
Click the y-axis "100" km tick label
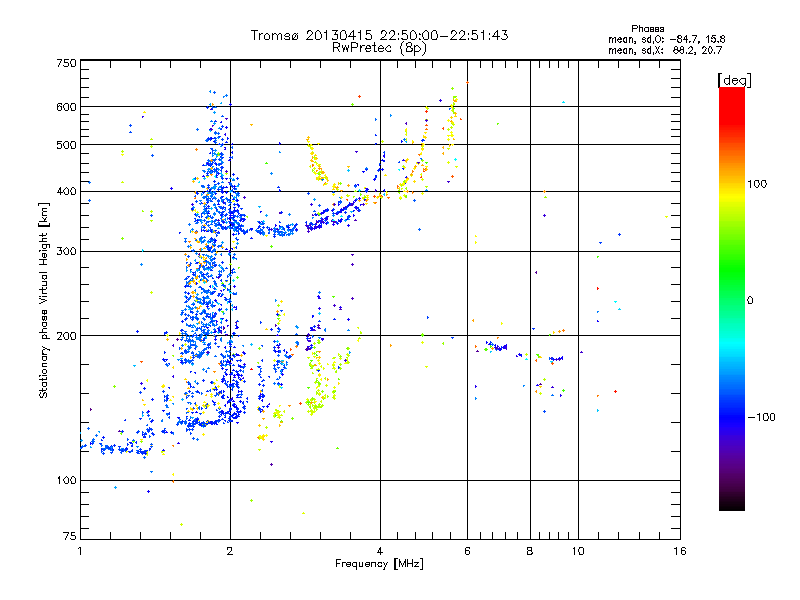pos(66,480)
